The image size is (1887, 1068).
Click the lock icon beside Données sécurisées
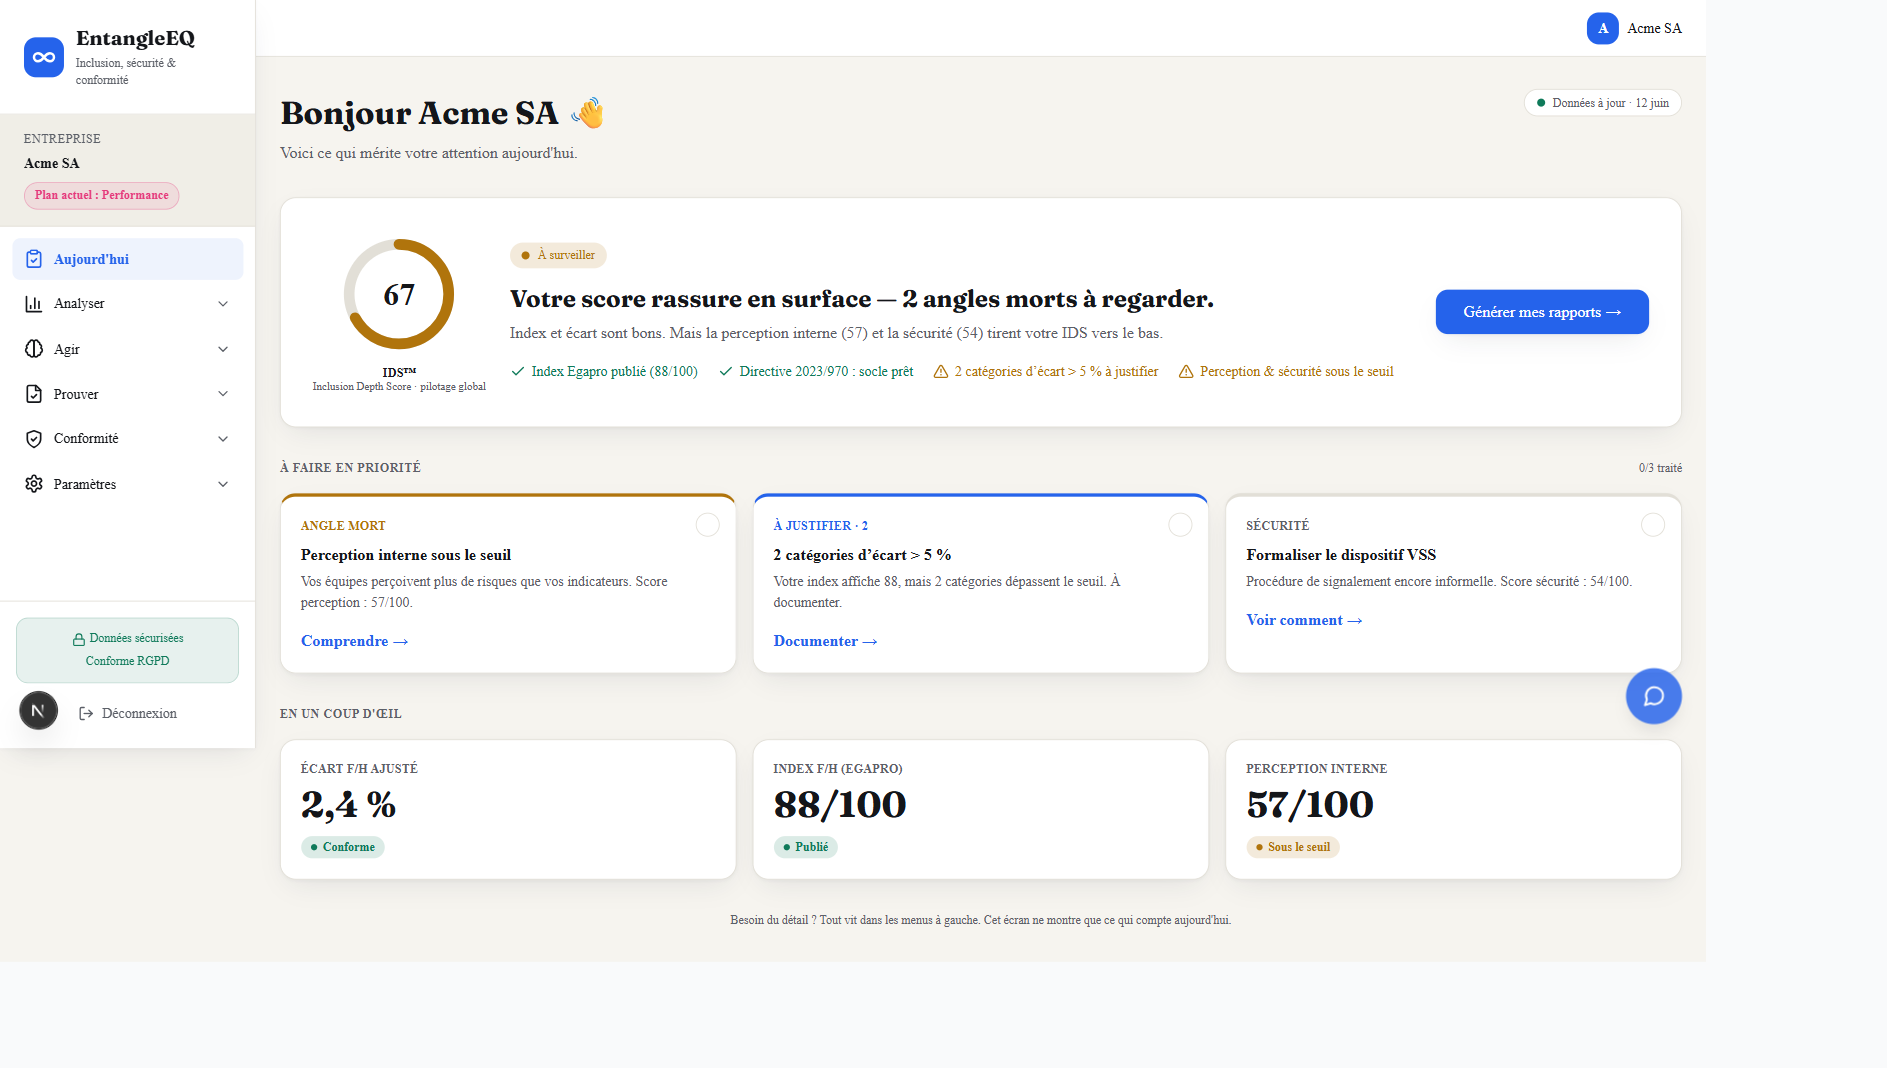79,639
